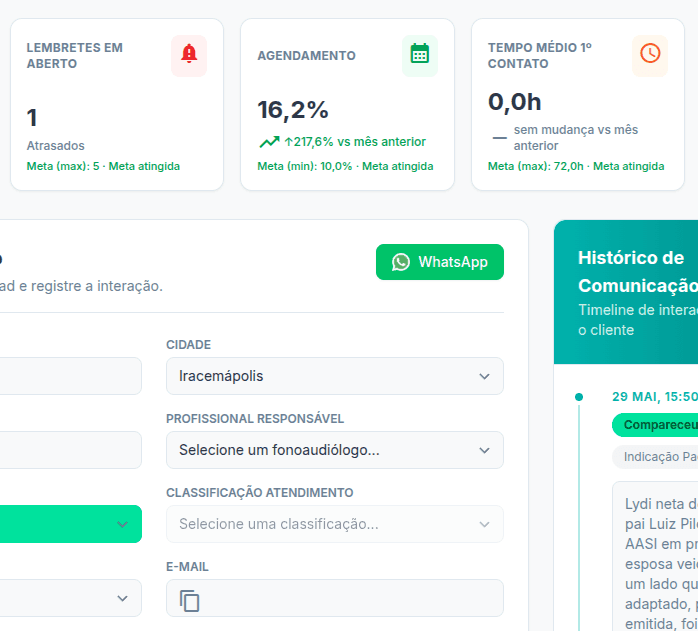Click 'sem mudança vs mês anterior' text
Image resolution: width=698 pixels, height=631 pixels.
(x=576, y=138)
